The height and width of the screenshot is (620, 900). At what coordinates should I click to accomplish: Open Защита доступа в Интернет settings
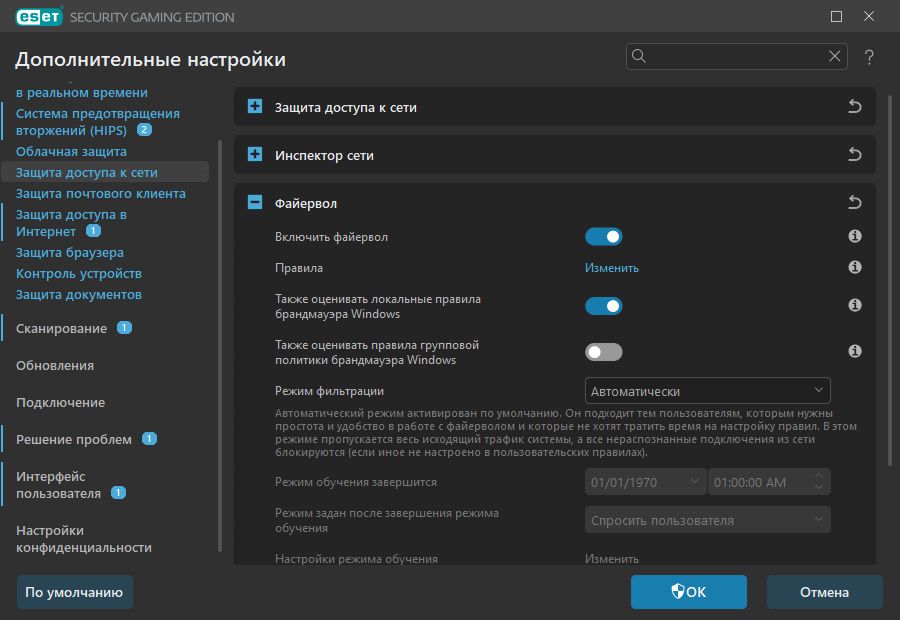pyautogui.click(x=71, y=223)
